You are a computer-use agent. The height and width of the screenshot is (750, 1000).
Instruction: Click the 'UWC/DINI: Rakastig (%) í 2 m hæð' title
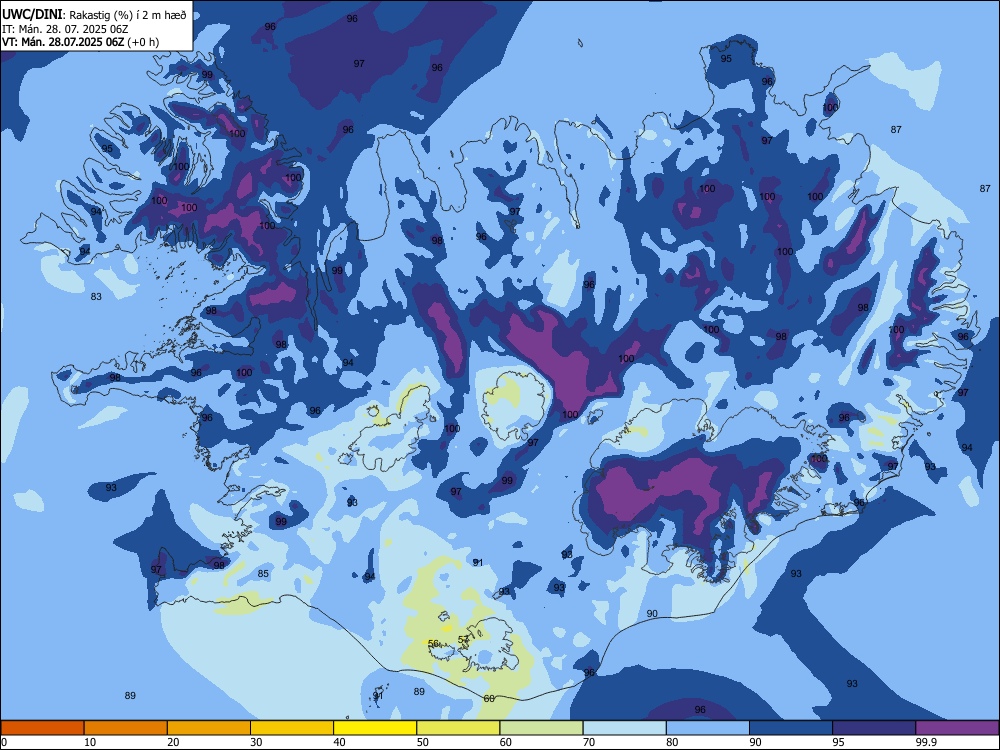click(x=94, y=15)
